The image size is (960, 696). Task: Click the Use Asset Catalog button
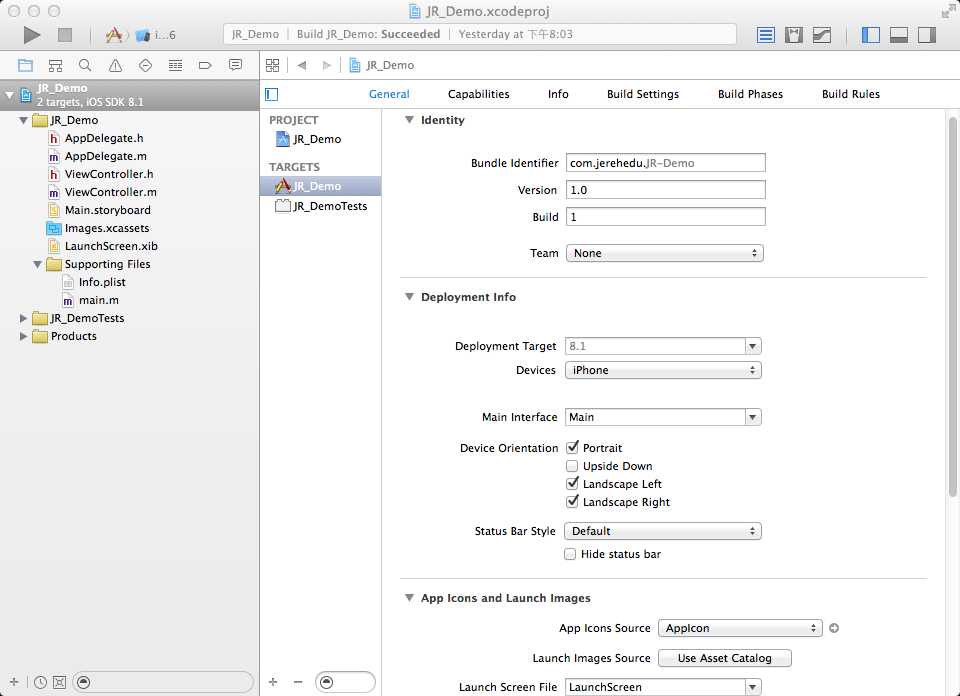(725, 658)
